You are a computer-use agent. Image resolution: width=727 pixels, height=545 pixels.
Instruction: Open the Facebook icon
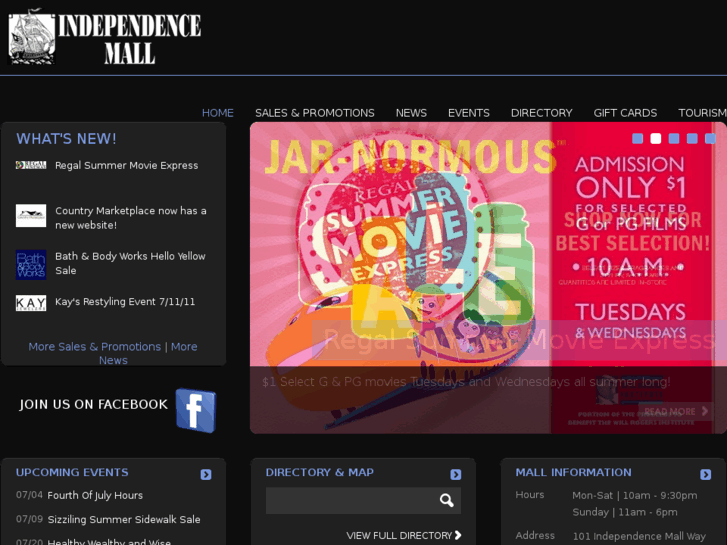(x=196, y=410)
